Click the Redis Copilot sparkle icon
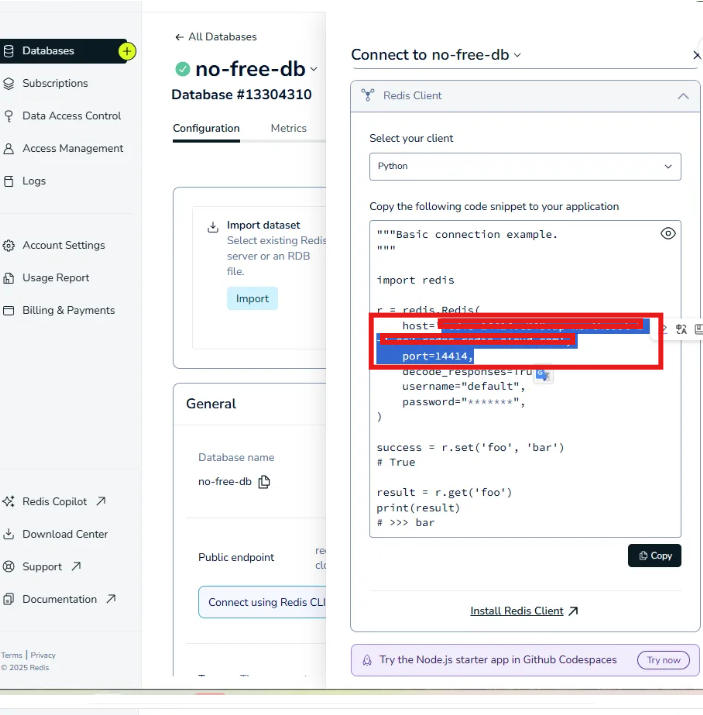The height and width of the screenshot is (715, 703). tap(8, 502)
